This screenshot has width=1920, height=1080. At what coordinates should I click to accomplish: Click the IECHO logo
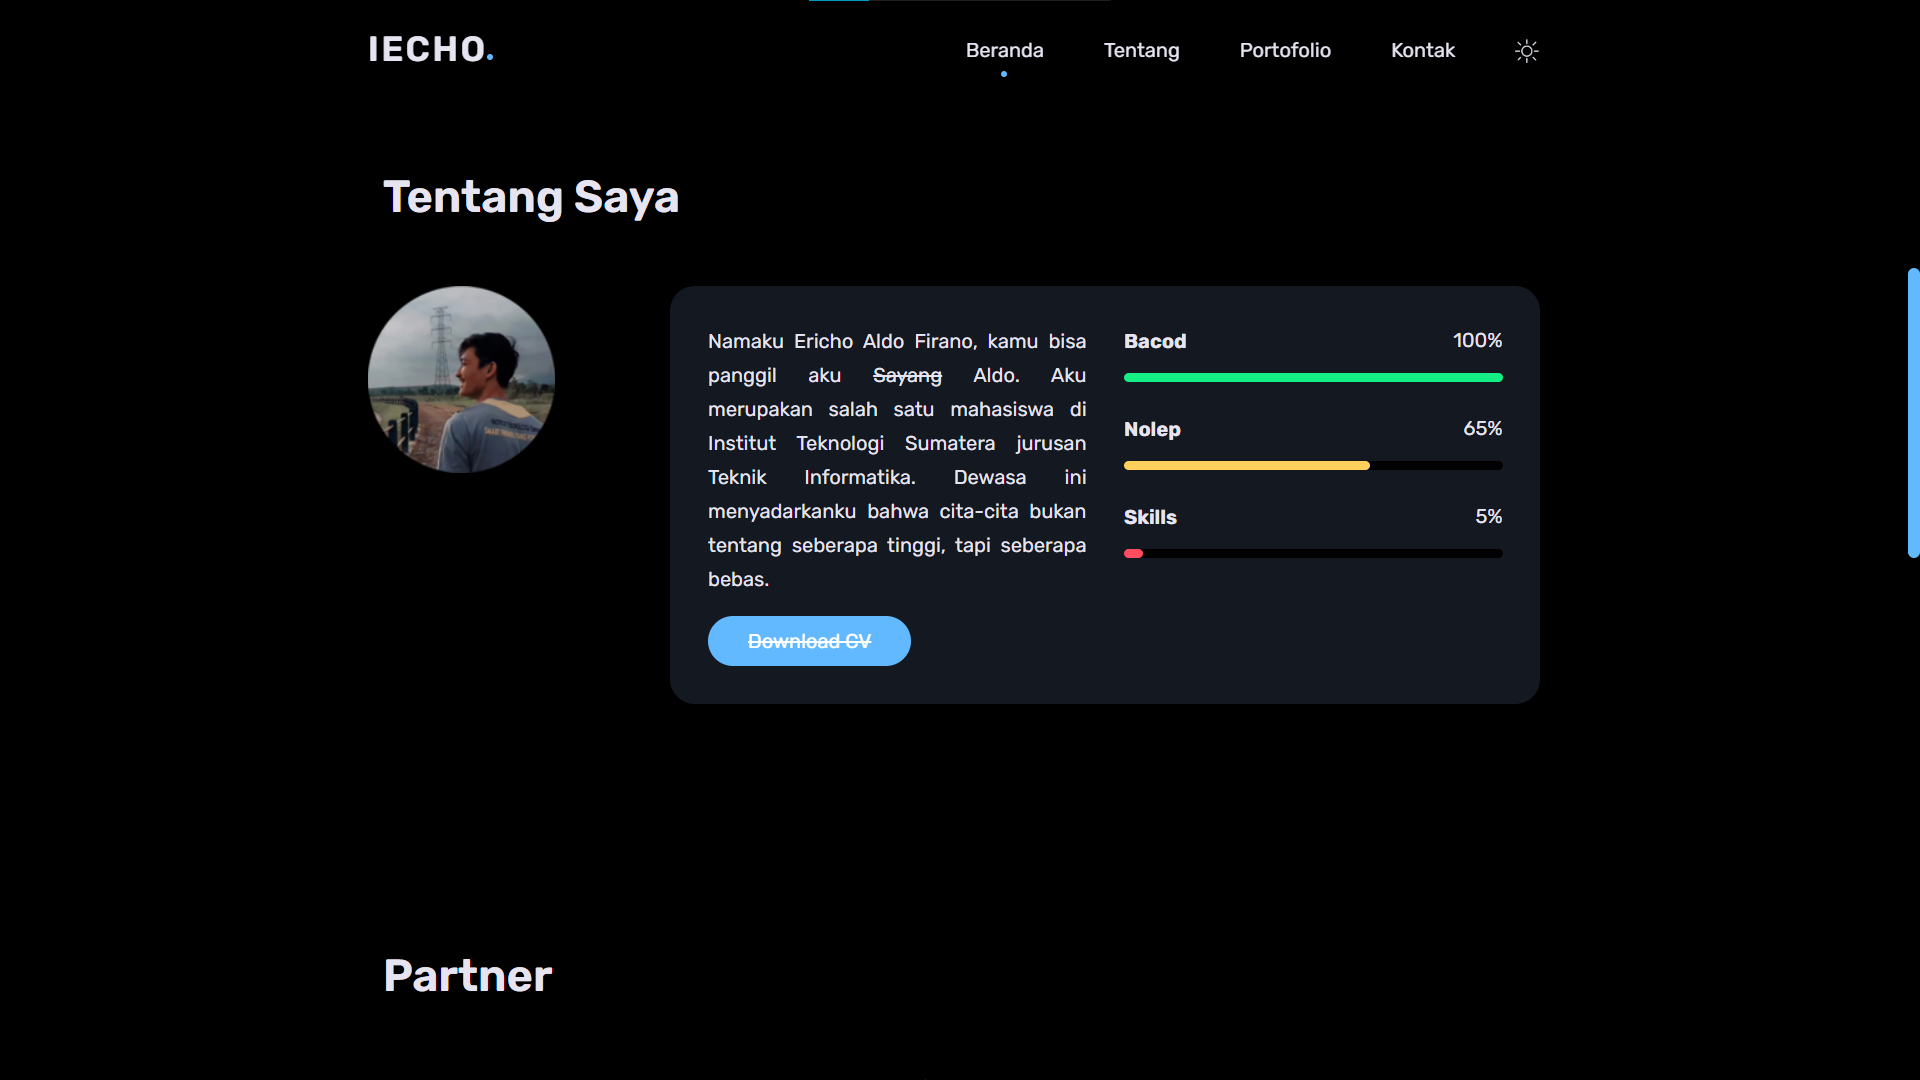pyautogui.click(x=430, y=49)
